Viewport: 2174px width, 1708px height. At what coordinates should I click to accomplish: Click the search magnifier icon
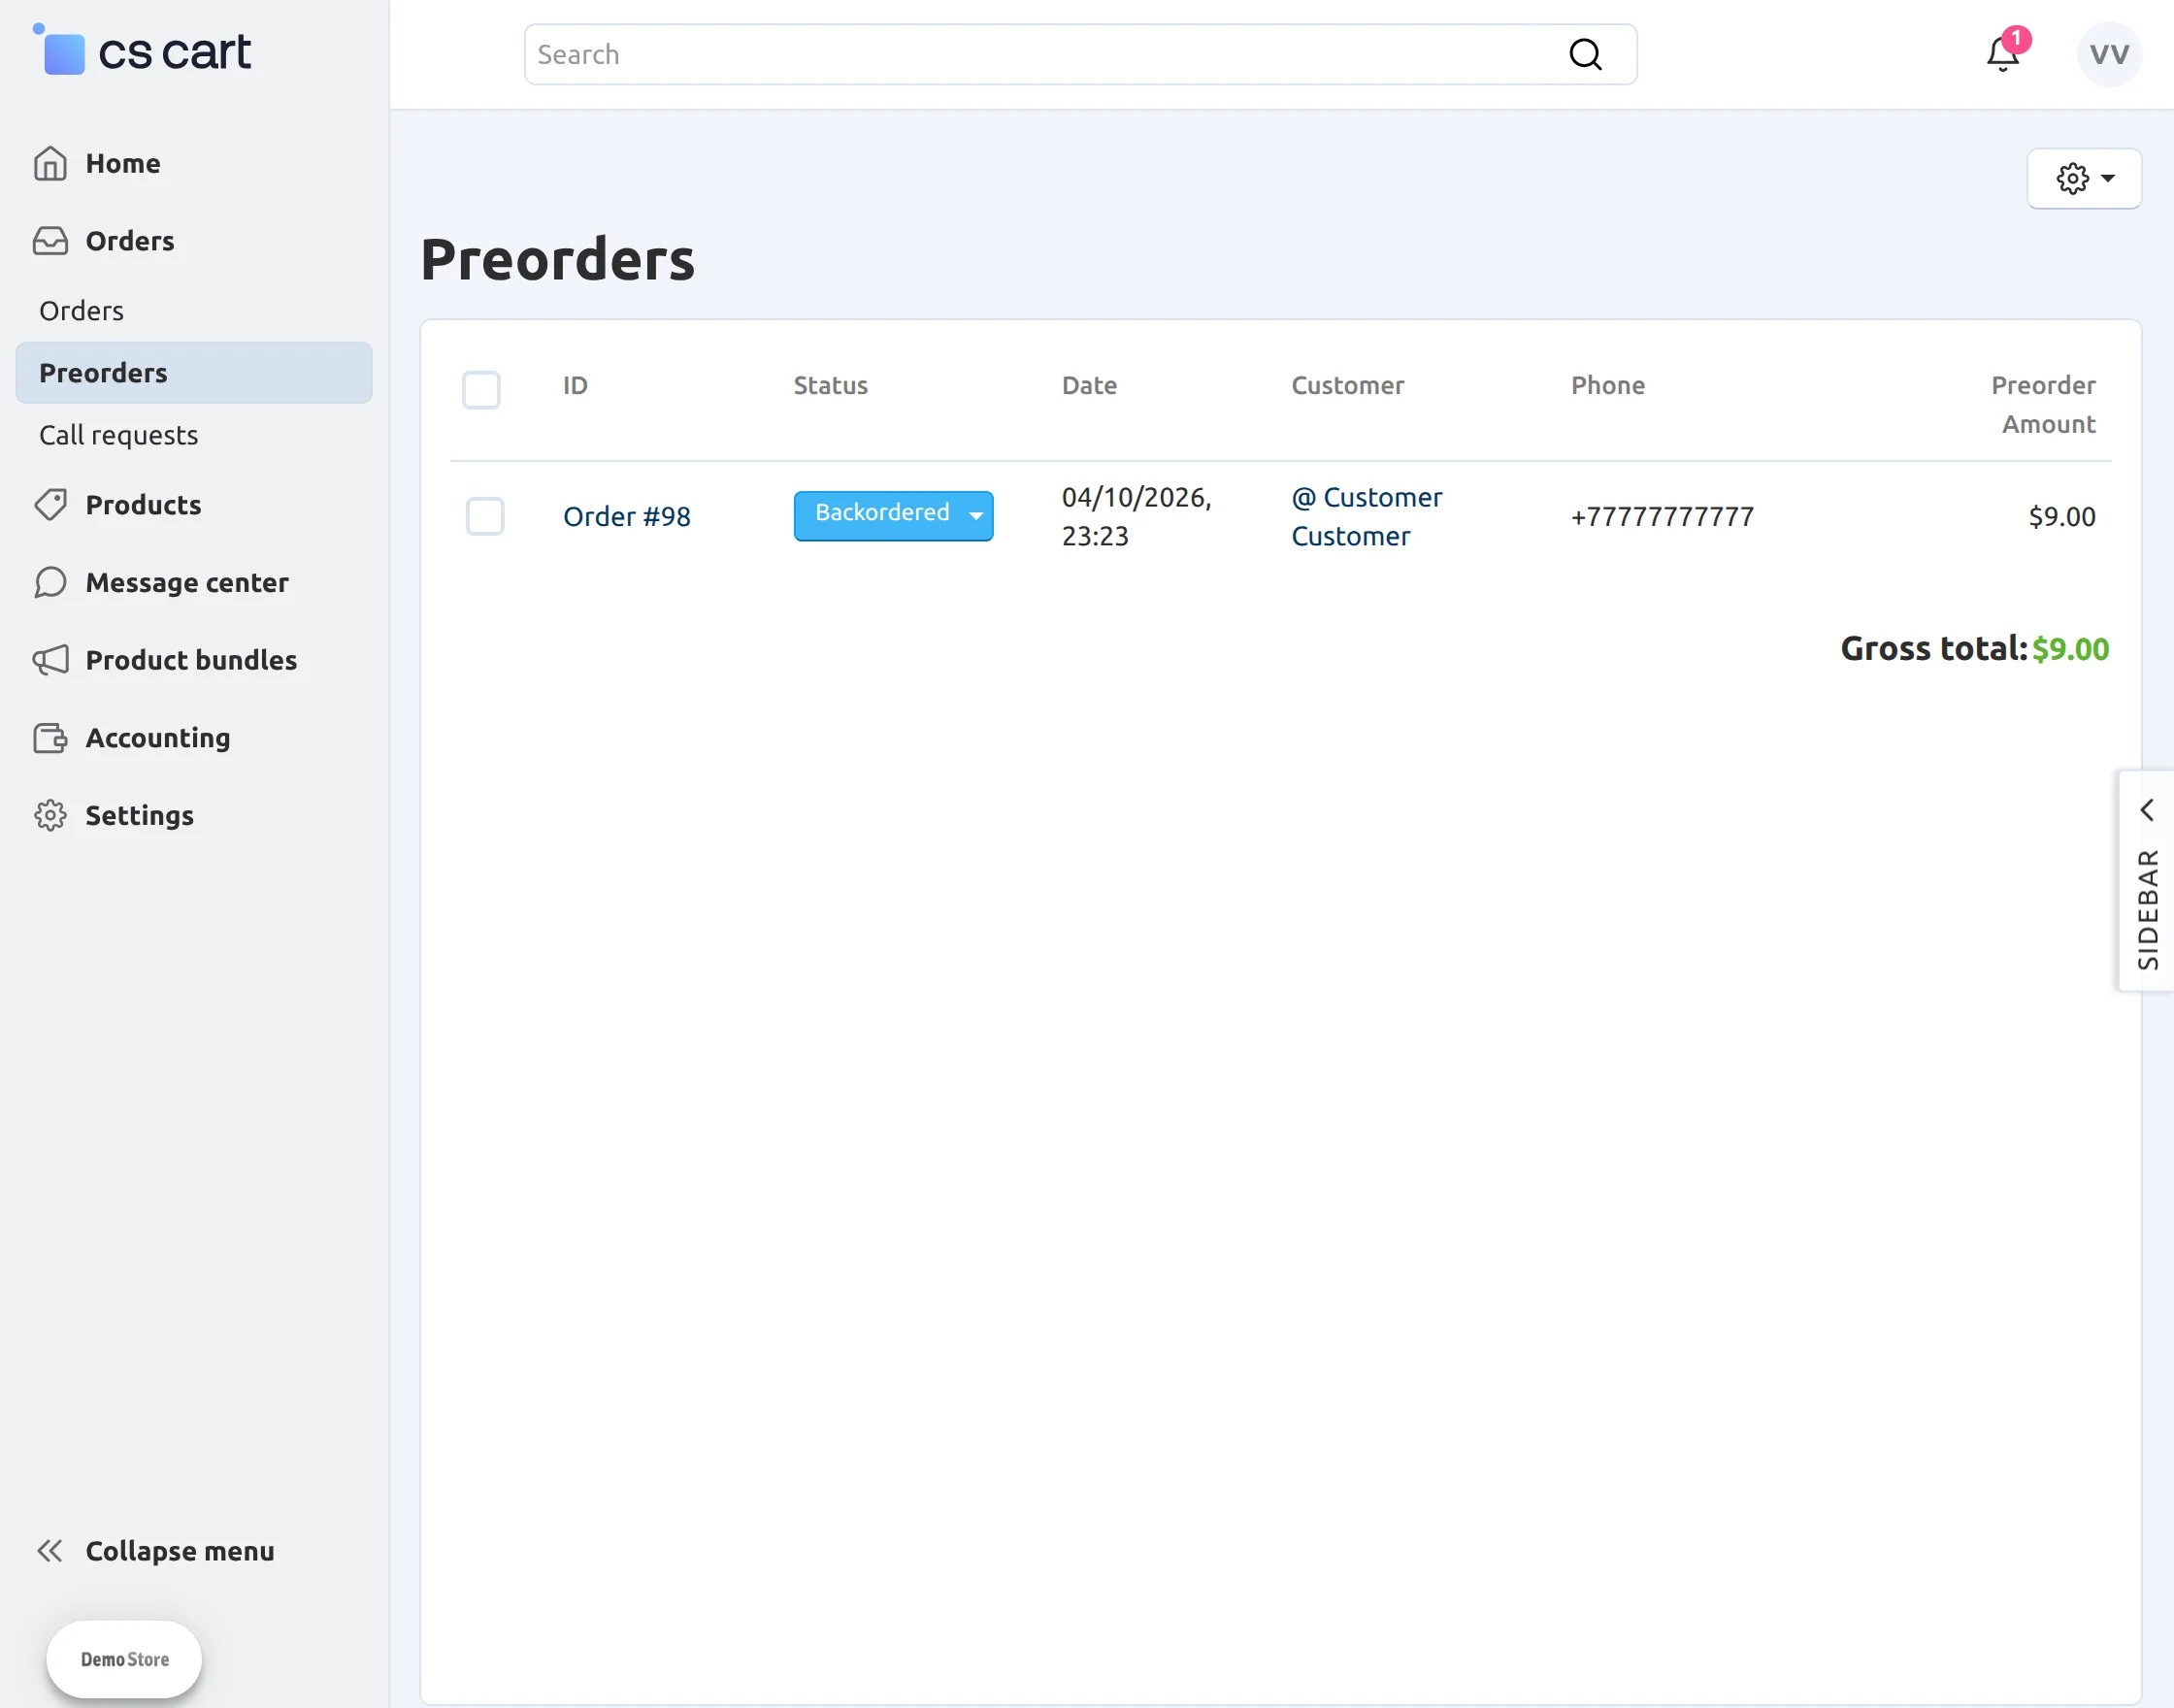click(x=1585, y=53)
